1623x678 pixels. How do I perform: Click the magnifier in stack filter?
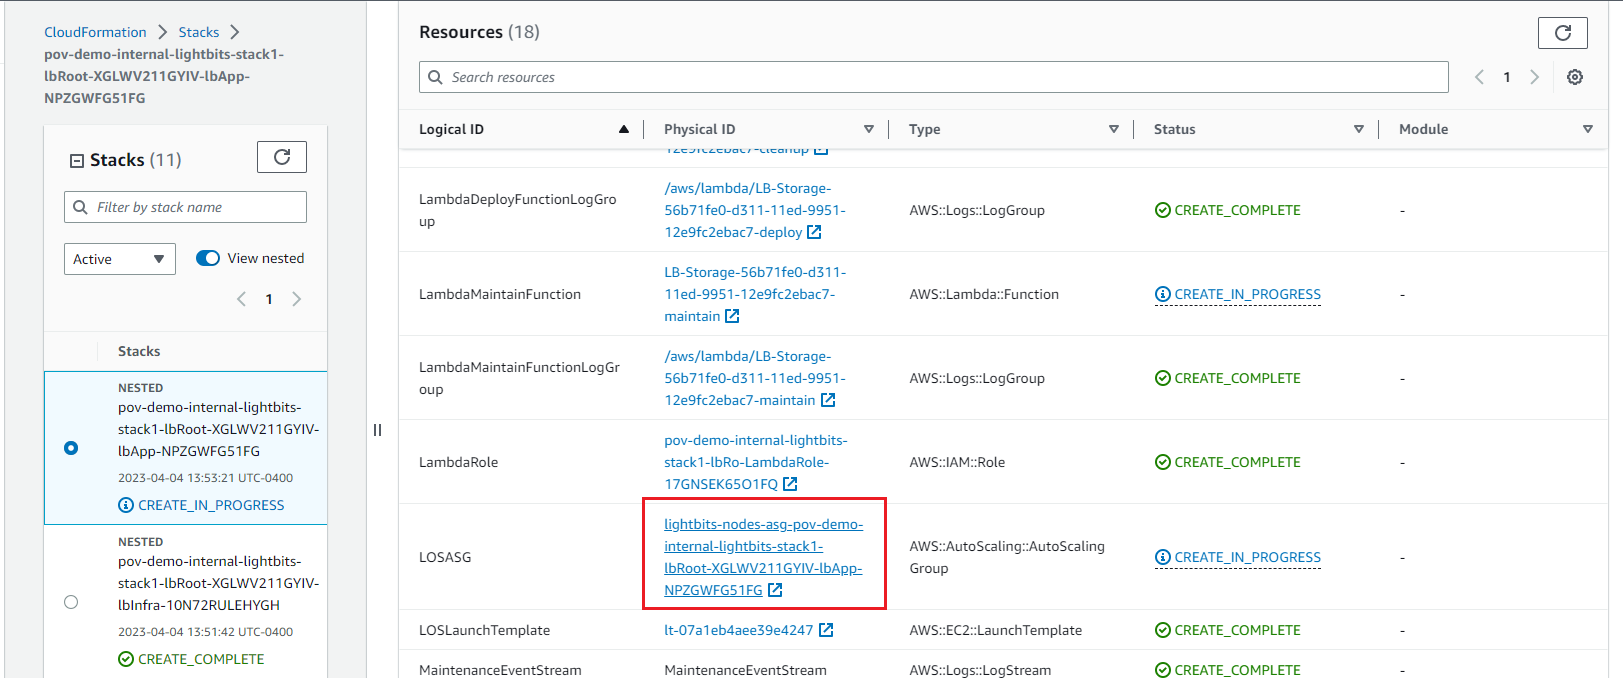point(80,207)
